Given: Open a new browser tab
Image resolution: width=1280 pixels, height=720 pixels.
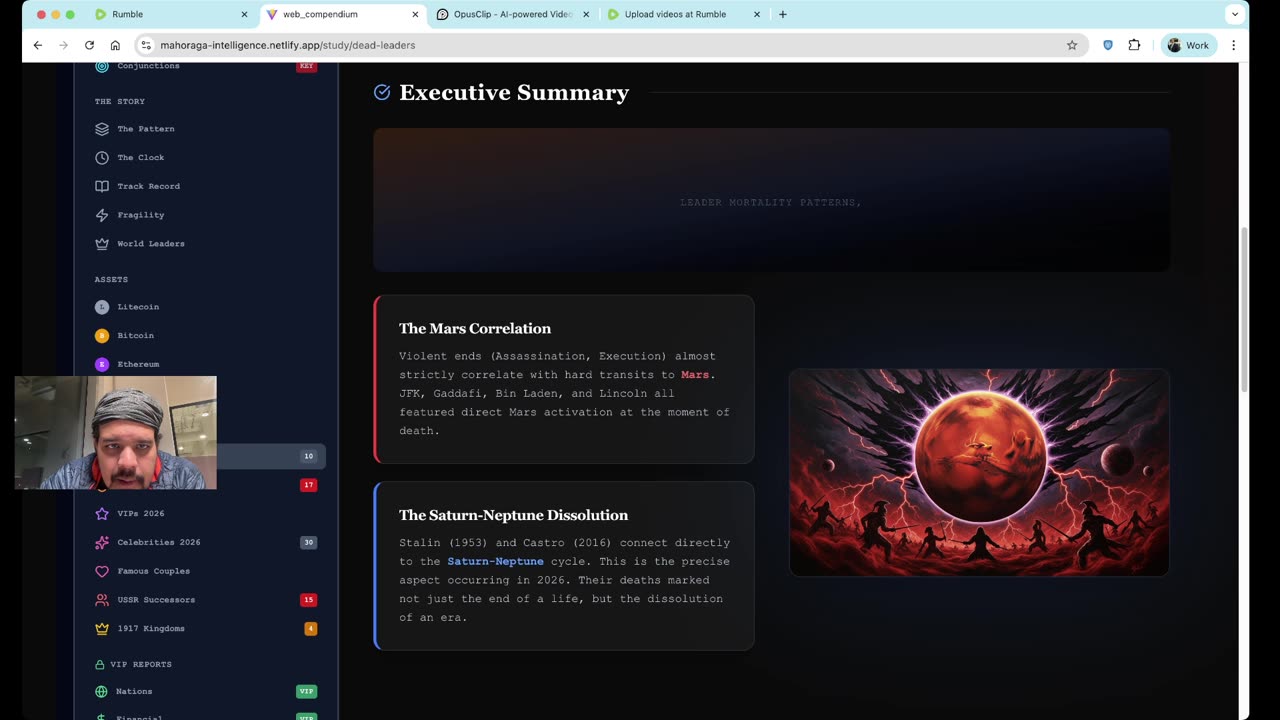Looking at the screenshot, I should point(783,15).
